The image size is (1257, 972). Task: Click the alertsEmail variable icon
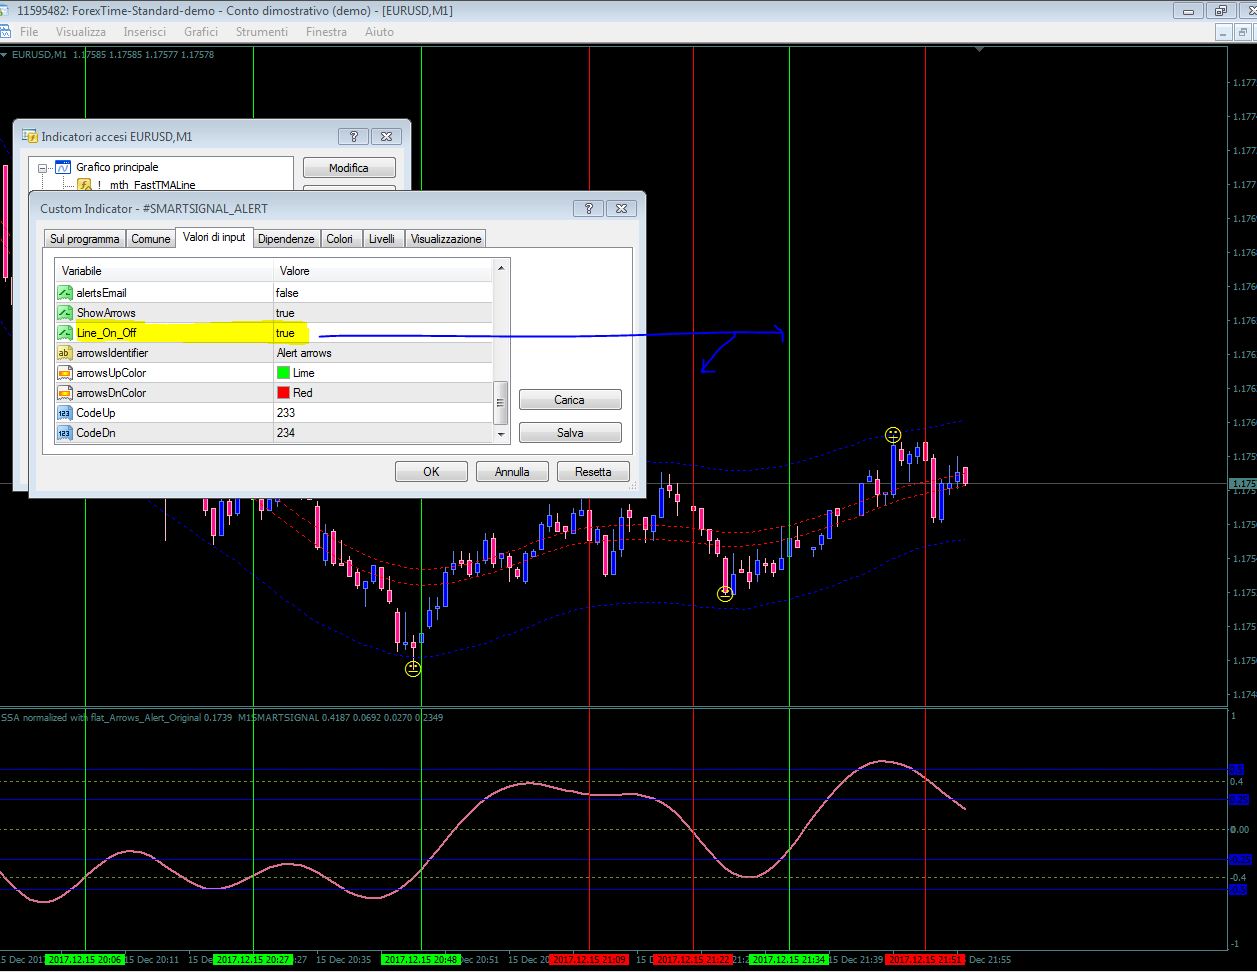point(65,293)
